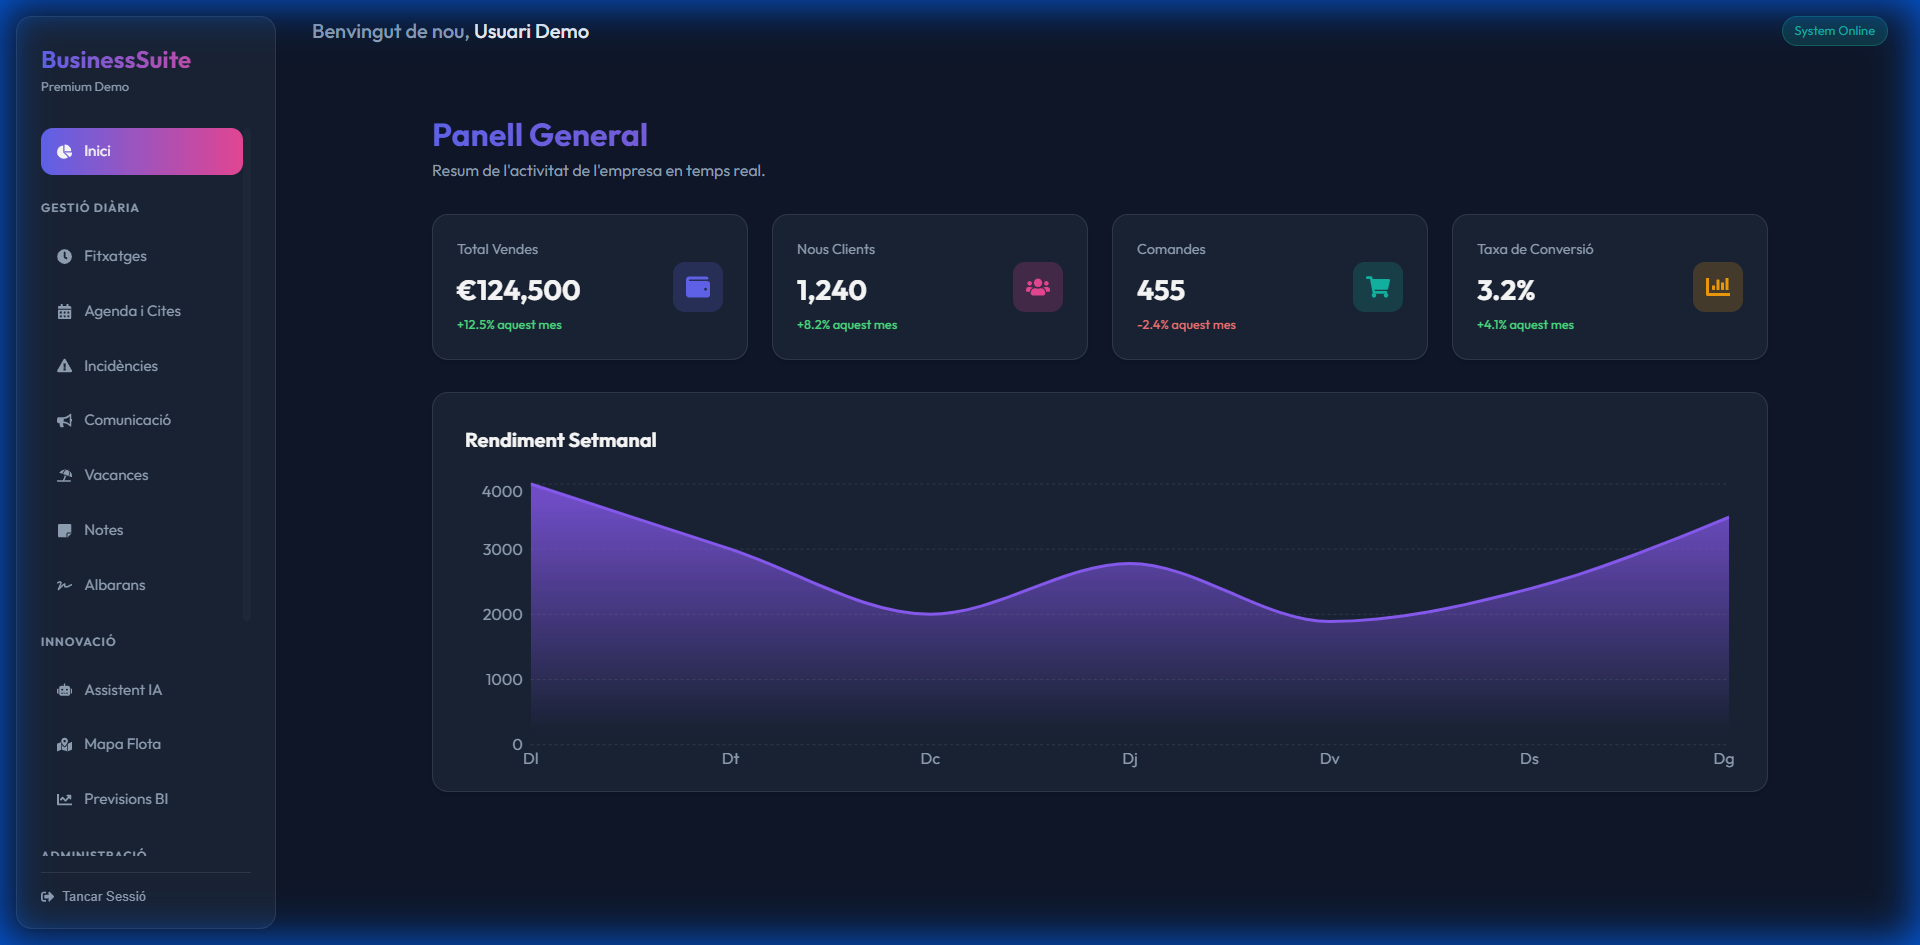Click the System Online status badge
The height and width of the screenshot is (945, 1920).
pyautogui.click(x=1834, y=31)
